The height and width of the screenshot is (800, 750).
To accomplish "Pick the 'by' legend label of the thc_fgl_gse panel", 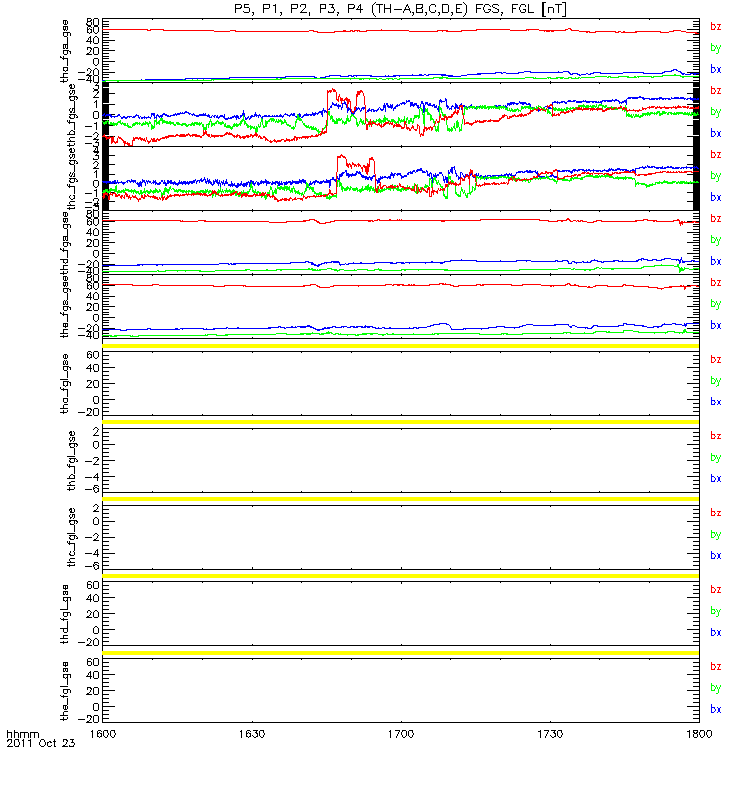I will pos(716,535).
